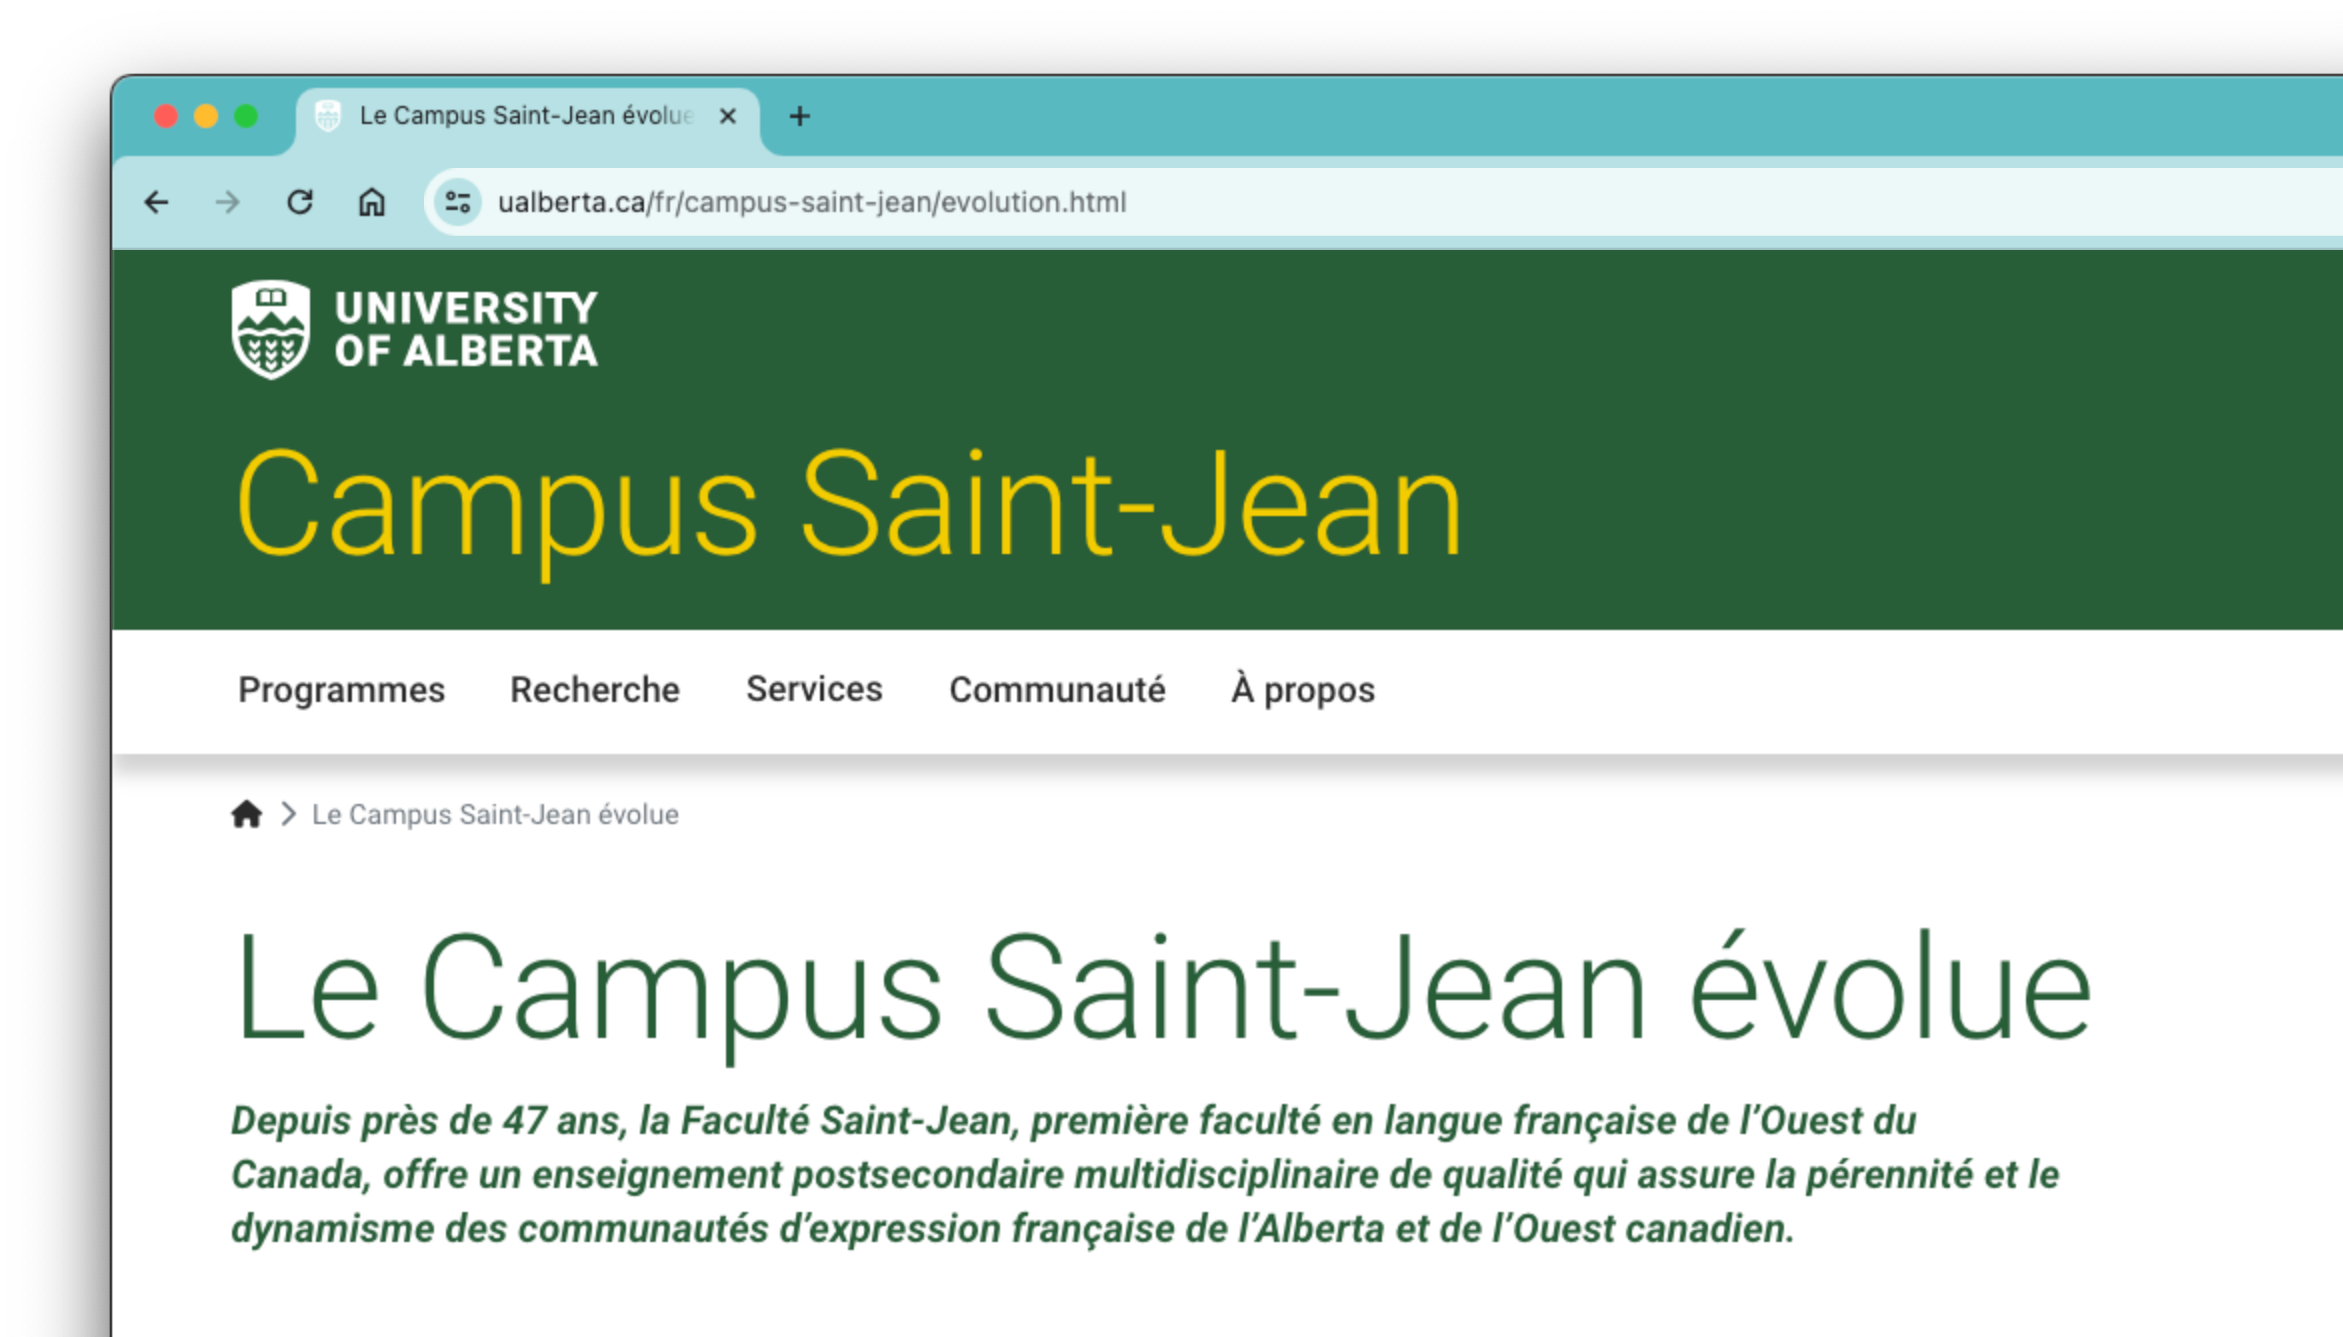Open the Programmes menu

click(x=341, y=690)
